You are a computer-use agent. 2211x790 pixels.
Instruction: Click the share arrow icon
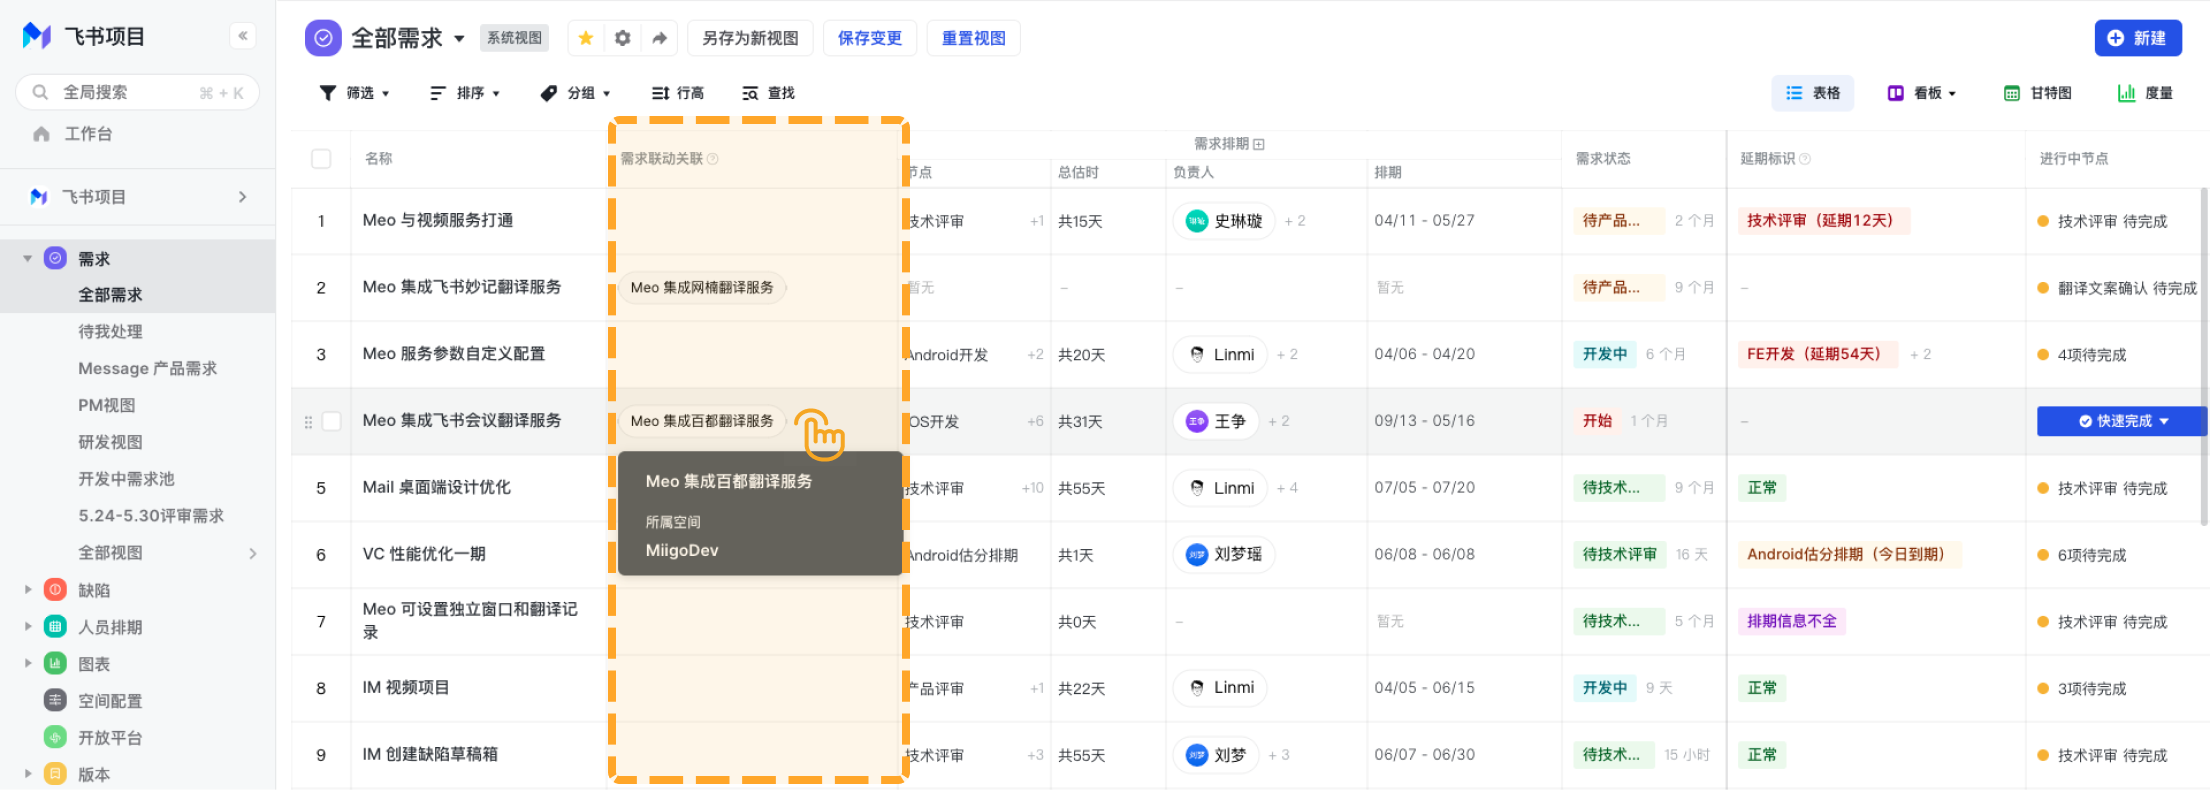tap(659, 38)
